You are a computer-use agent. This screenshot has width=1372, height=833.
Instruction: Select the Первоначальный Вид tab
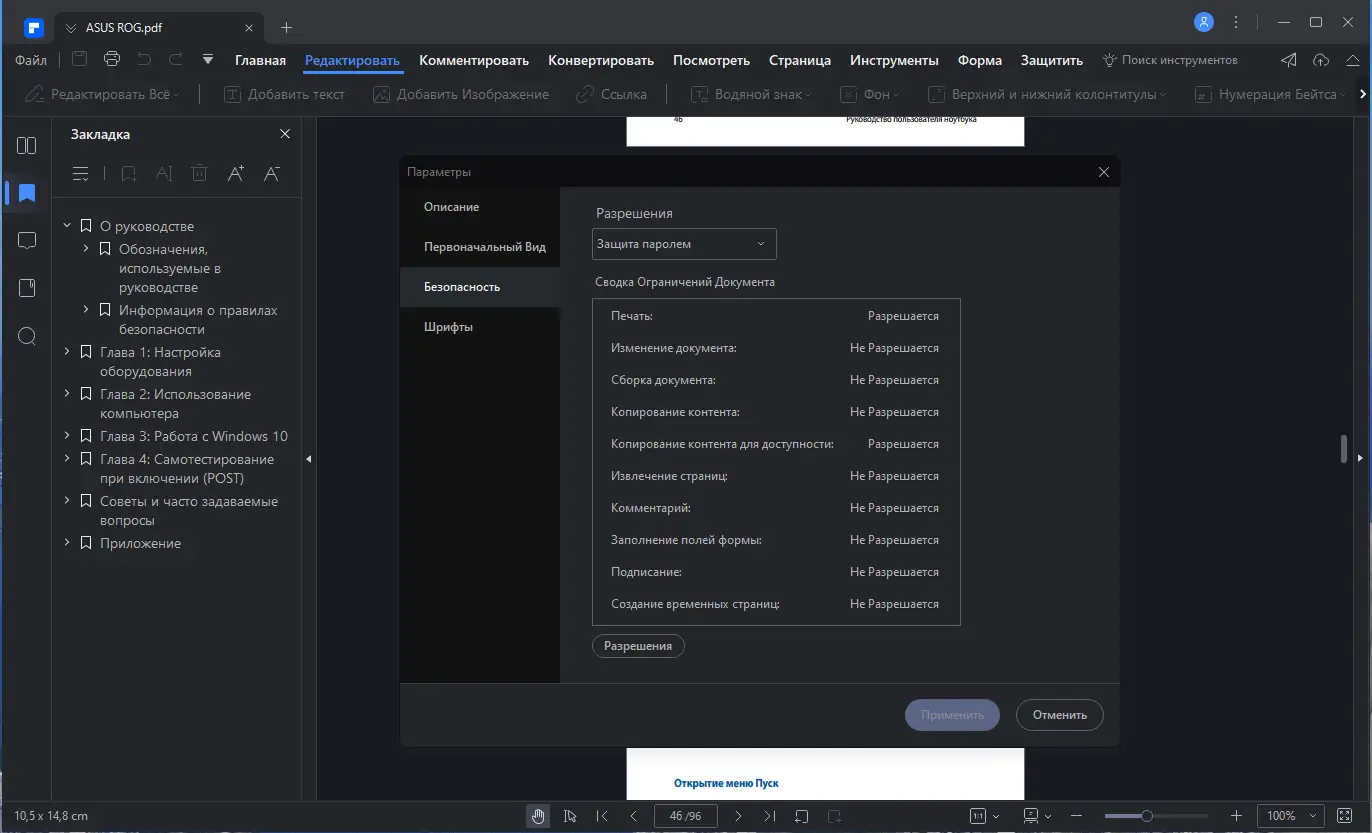tap(480, 247)
